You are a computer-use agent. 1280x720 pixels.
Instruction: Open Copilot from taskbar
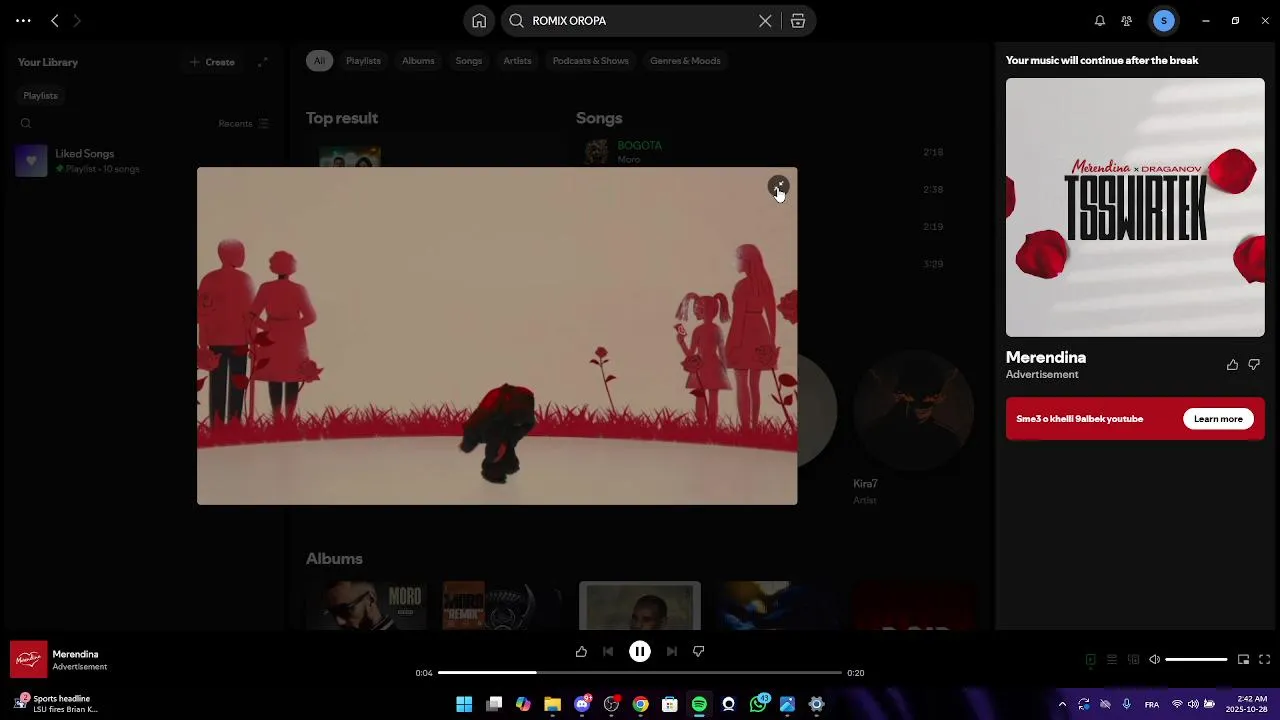pos(523,704)
